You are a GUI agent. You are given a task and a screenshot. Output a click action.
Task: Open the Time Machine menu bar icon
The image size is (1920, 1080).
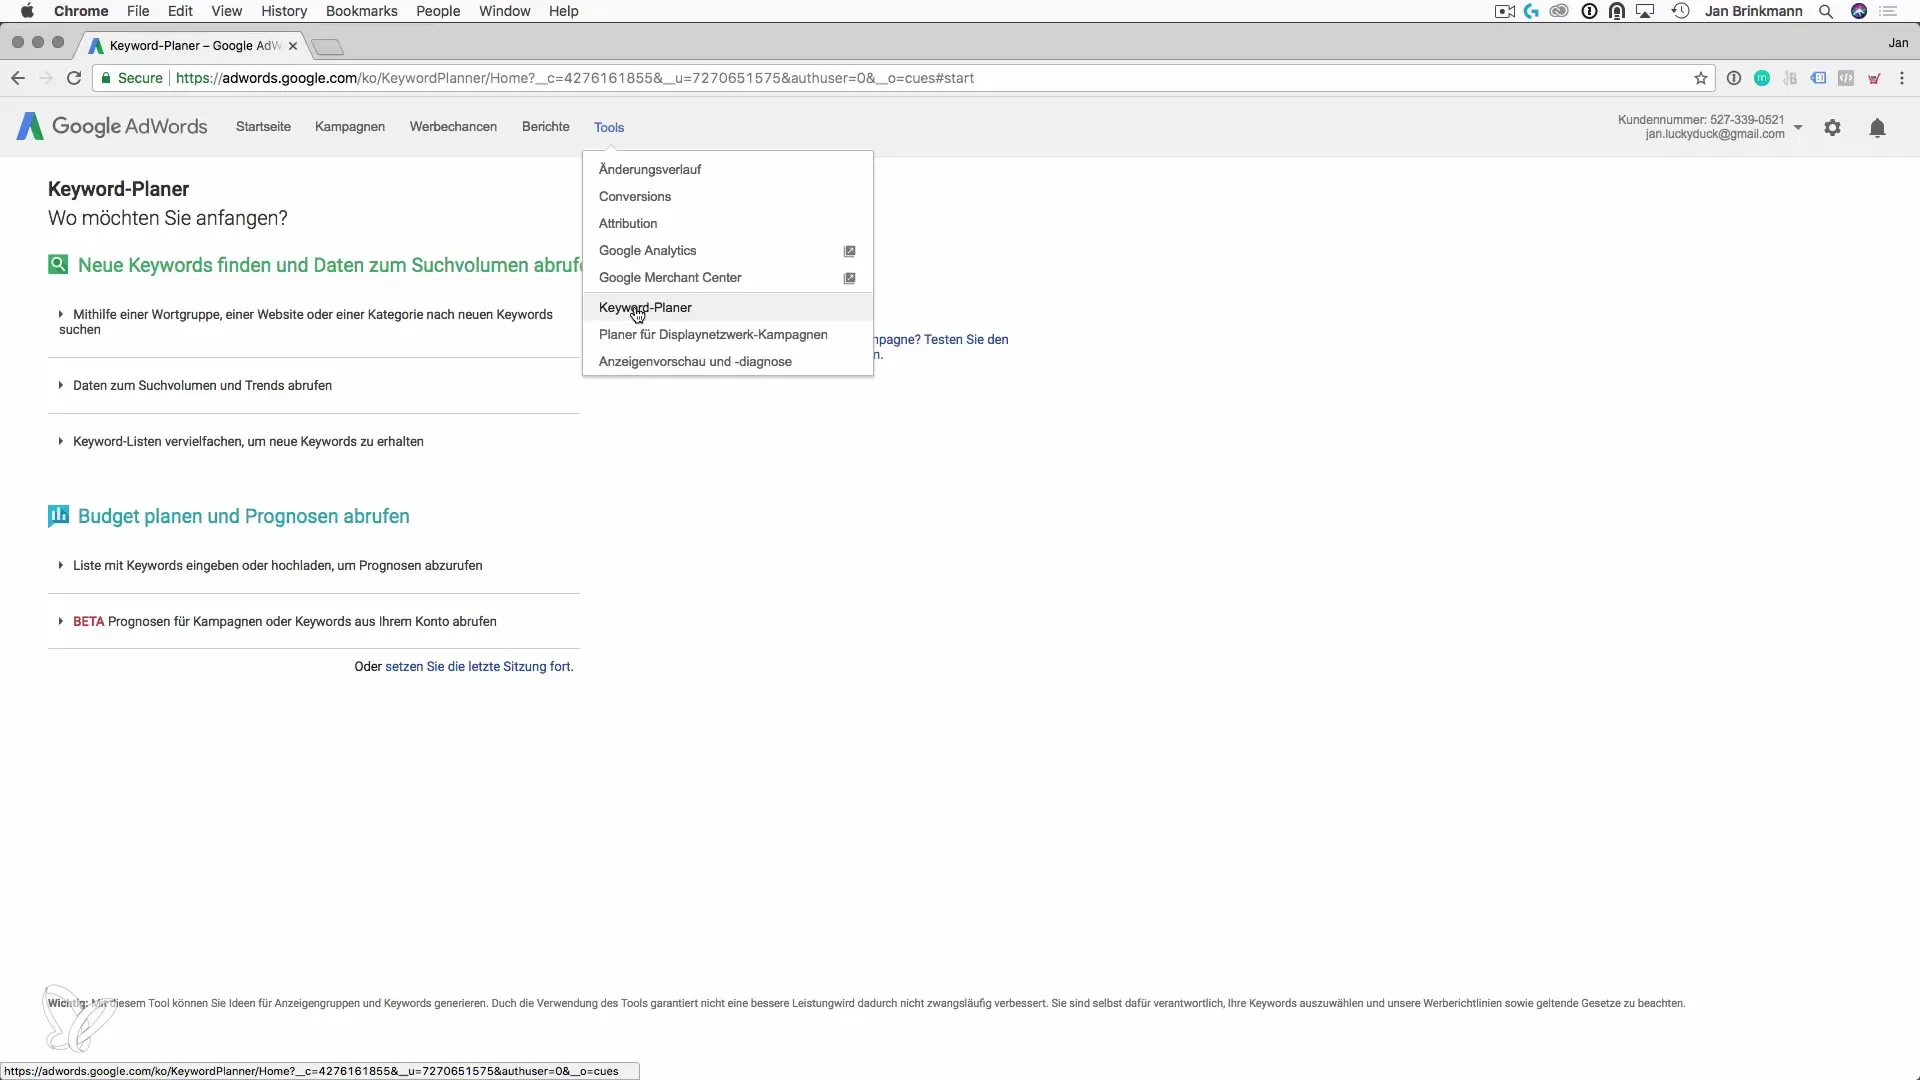(1680, 11)
